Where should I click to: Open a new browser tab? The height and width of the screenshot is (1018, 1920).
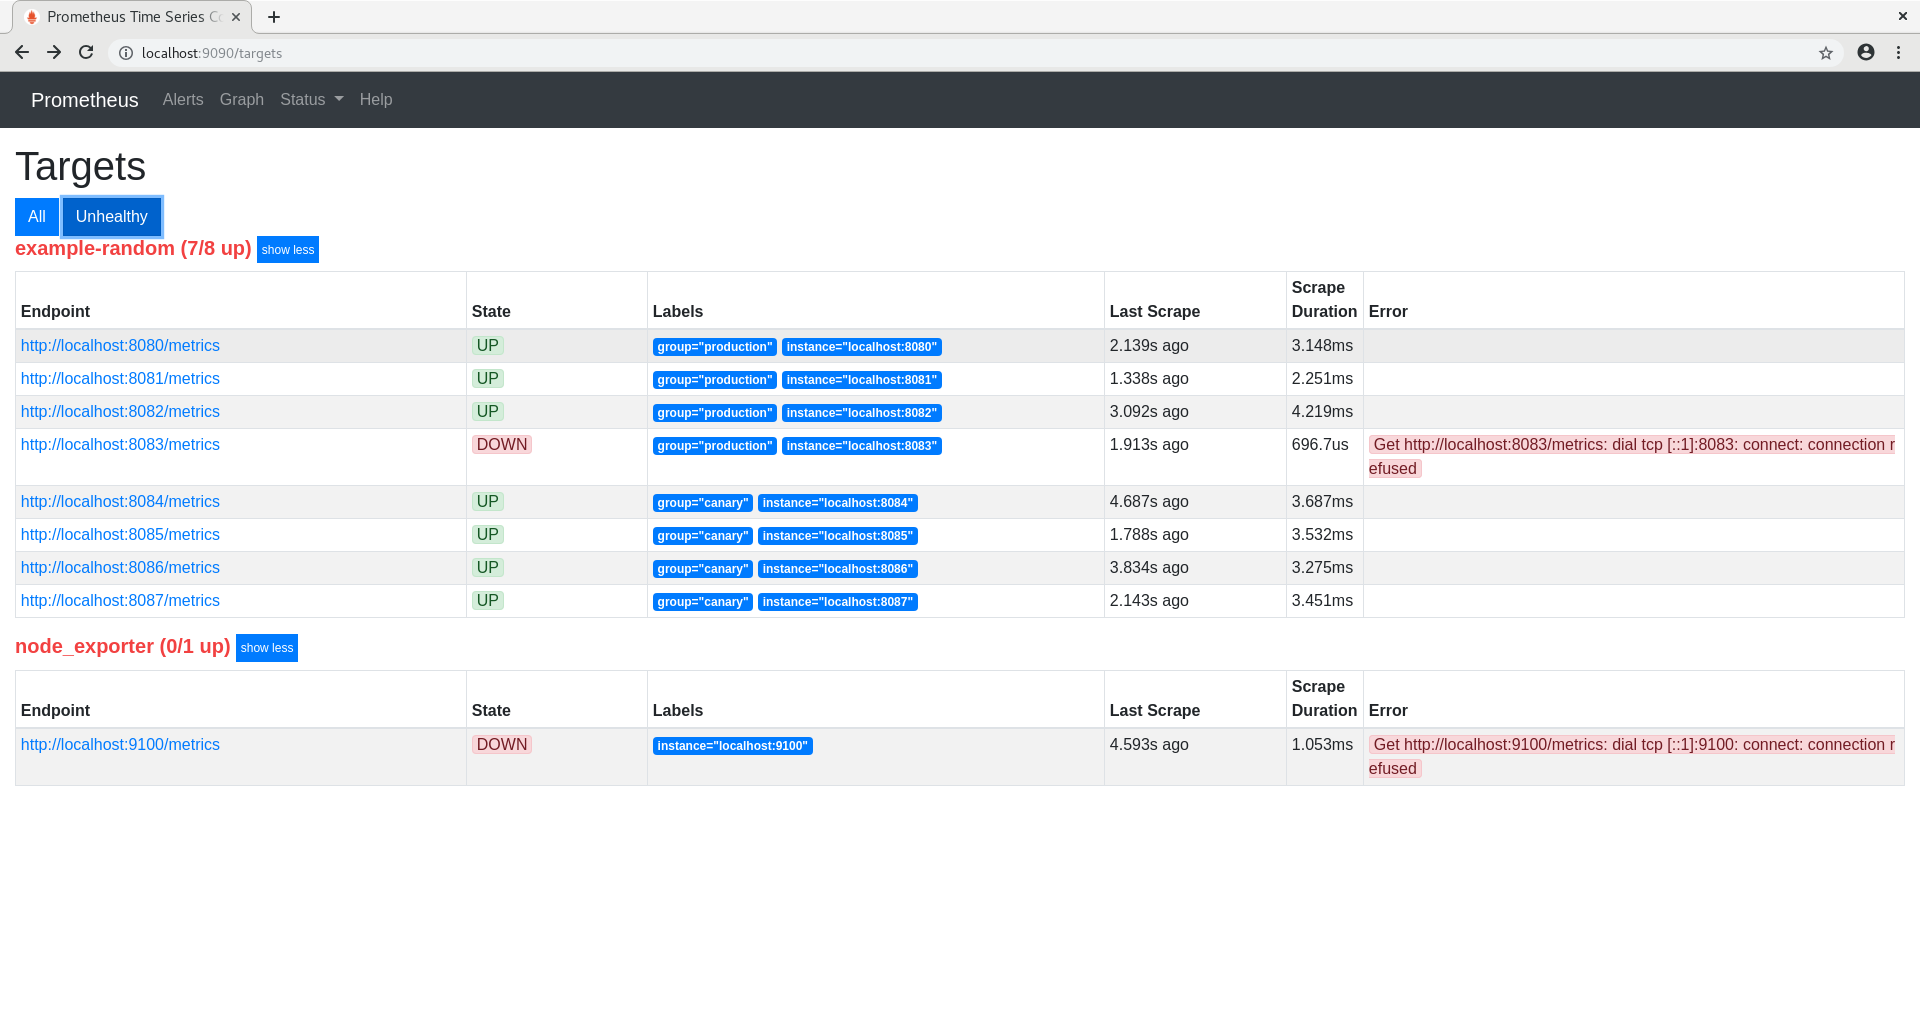point(274,17)
